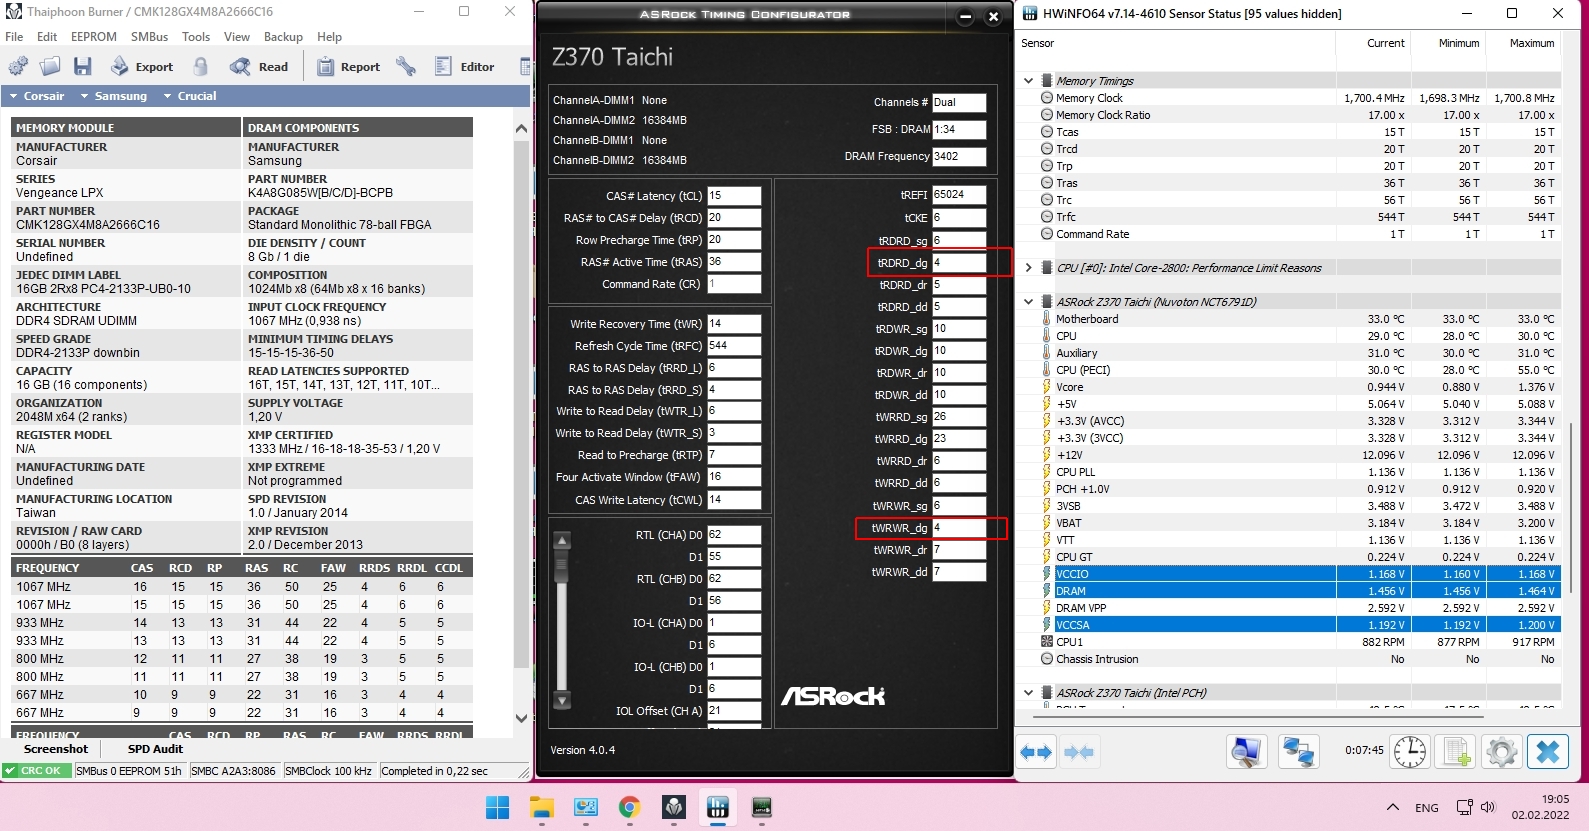Click the scroll down arrow in Thaiphoon Burner report
The width and height of the screenshot is (1589, 831).
point(521,718)
